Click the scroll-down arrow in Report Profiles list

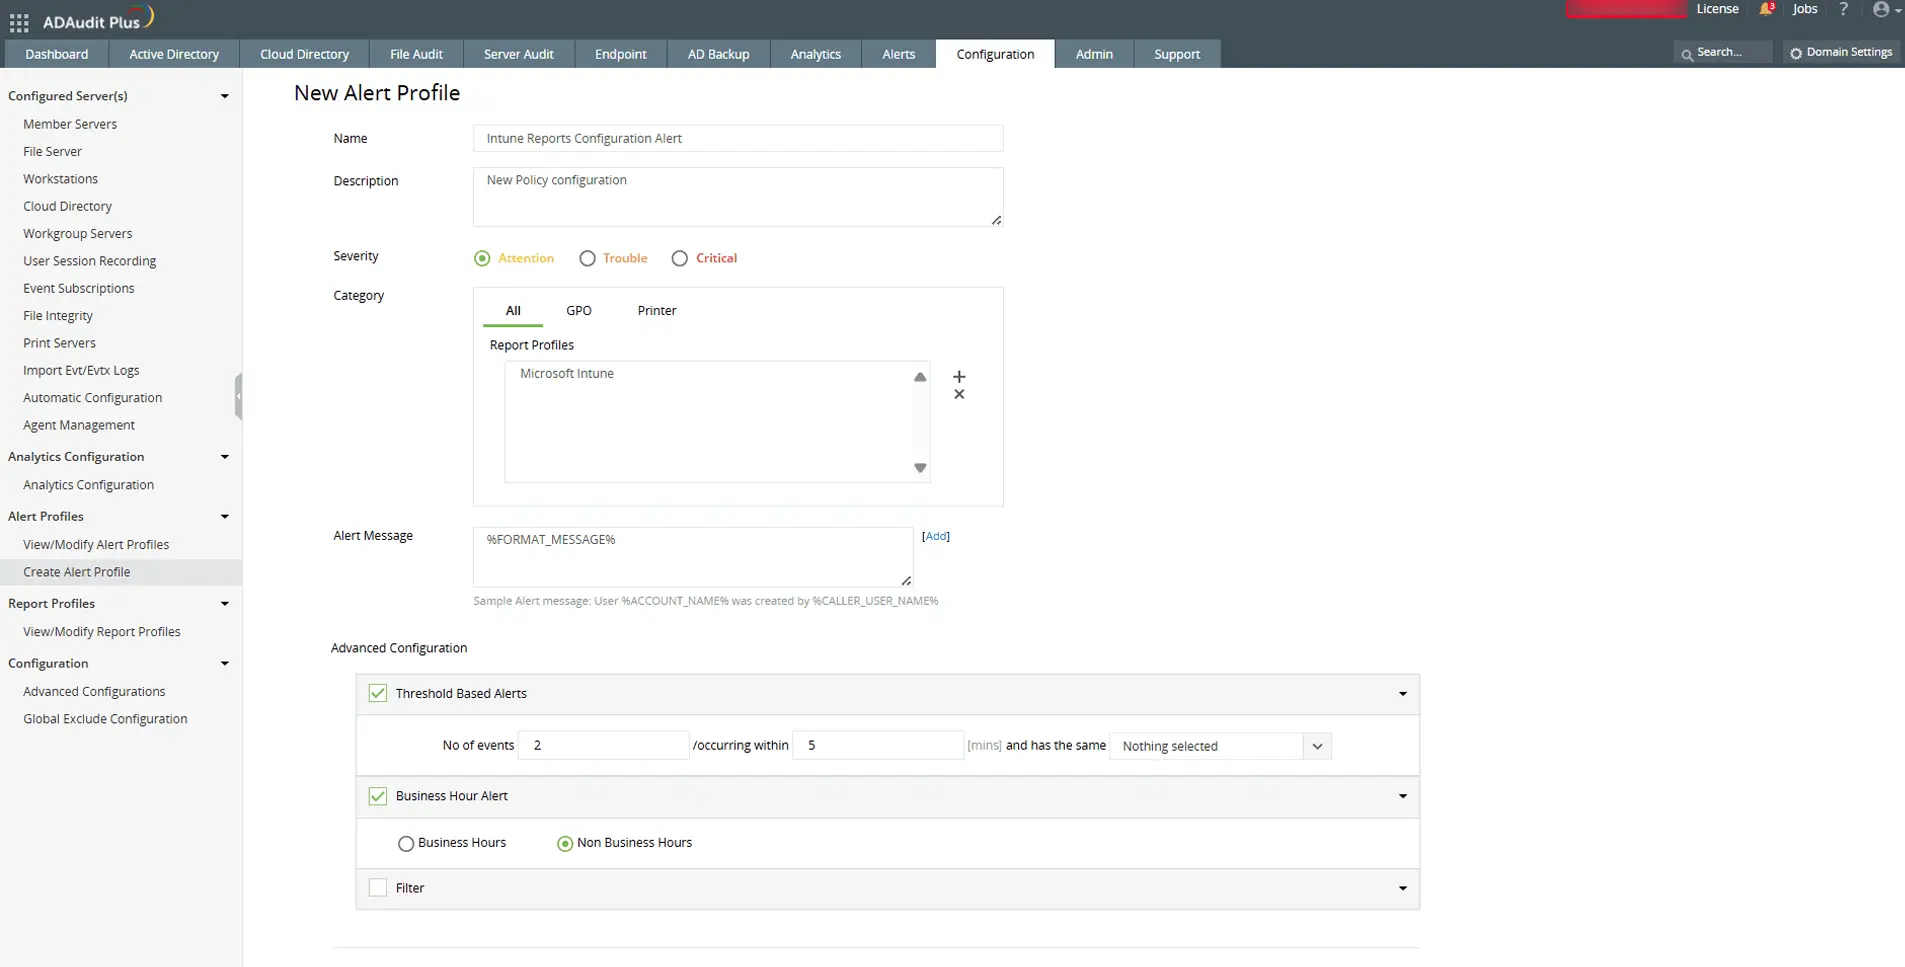(x=919, y=467)
